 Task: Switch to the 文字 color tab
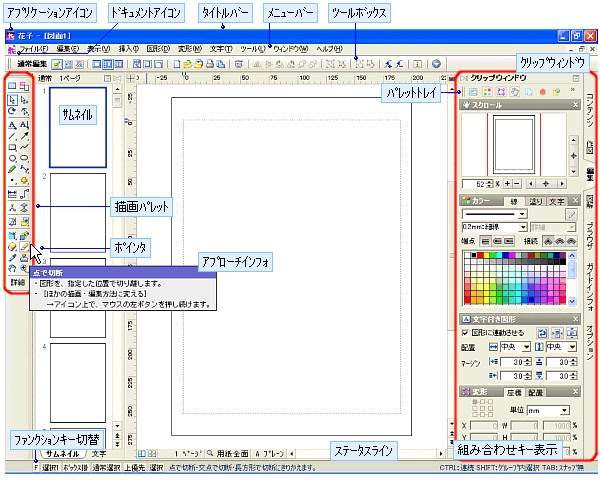(x=556, y=201)
